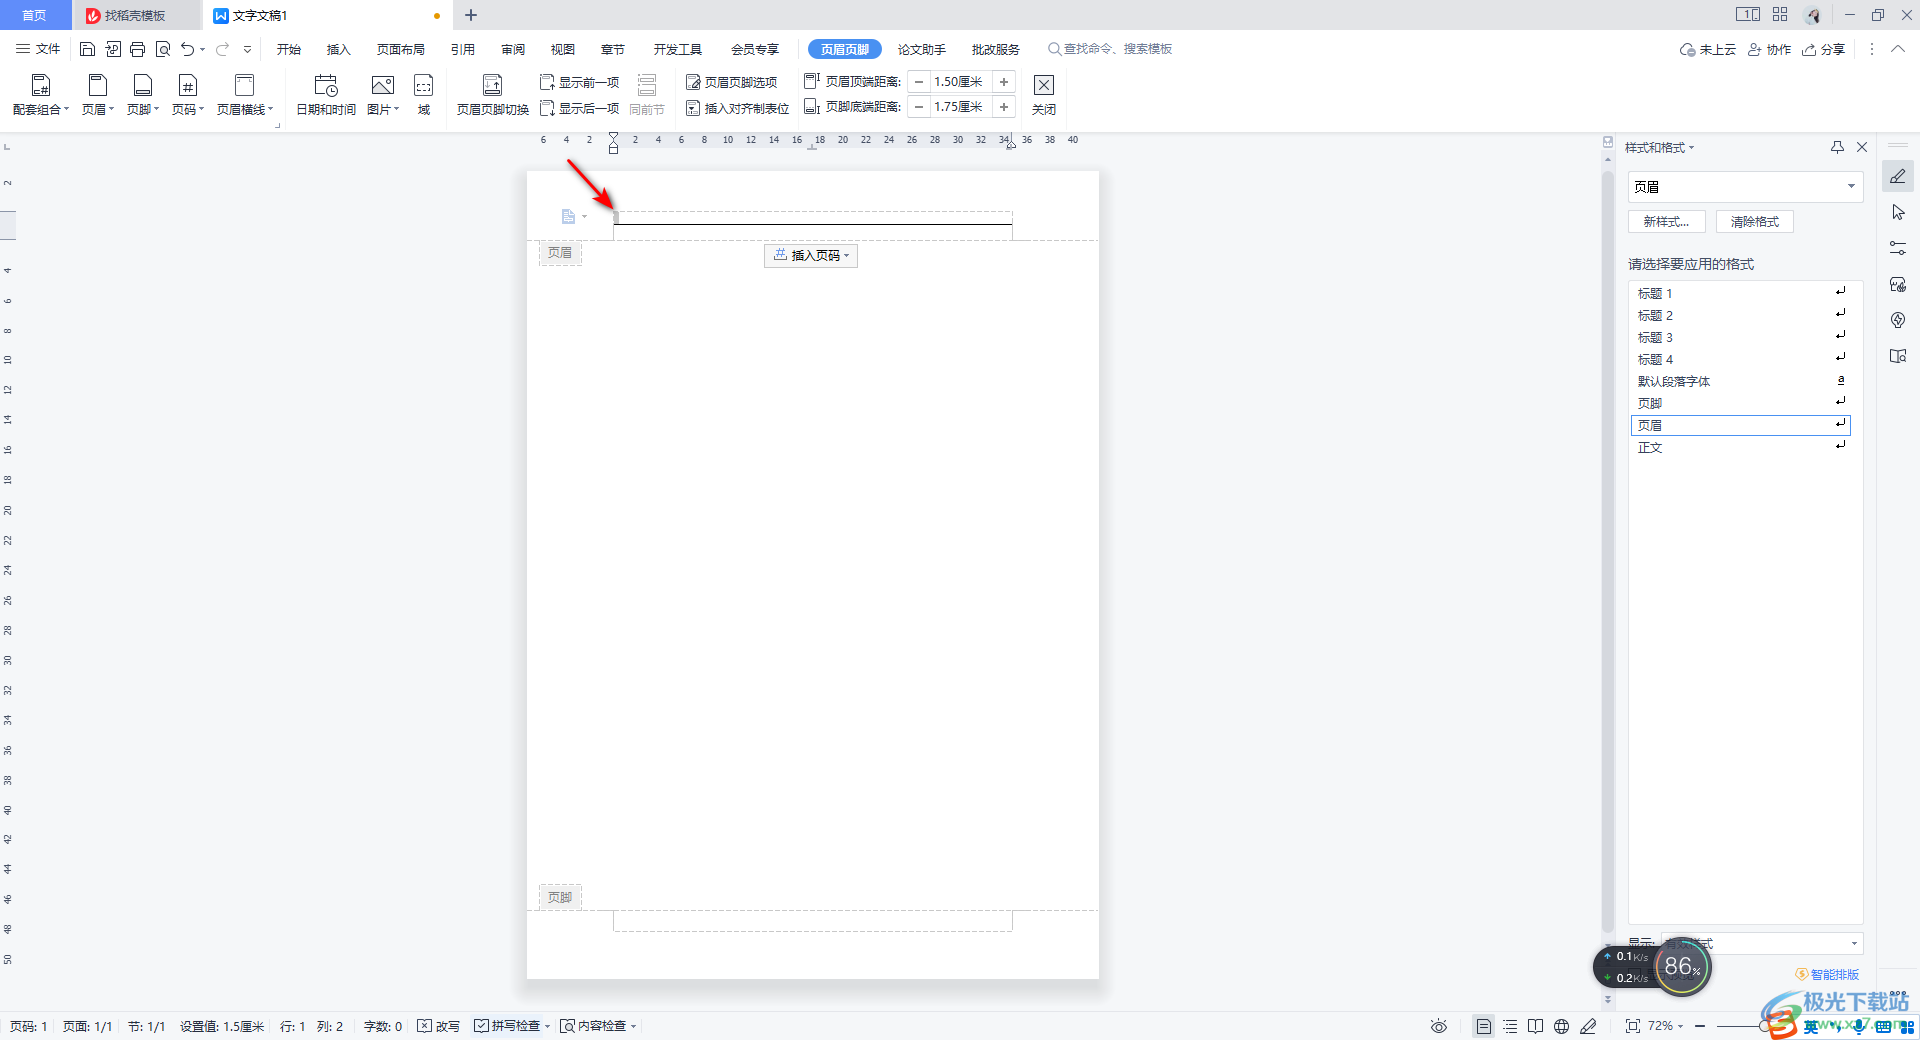
Task: Click the 新样式 new style button
Action: tap(1666, 222)
